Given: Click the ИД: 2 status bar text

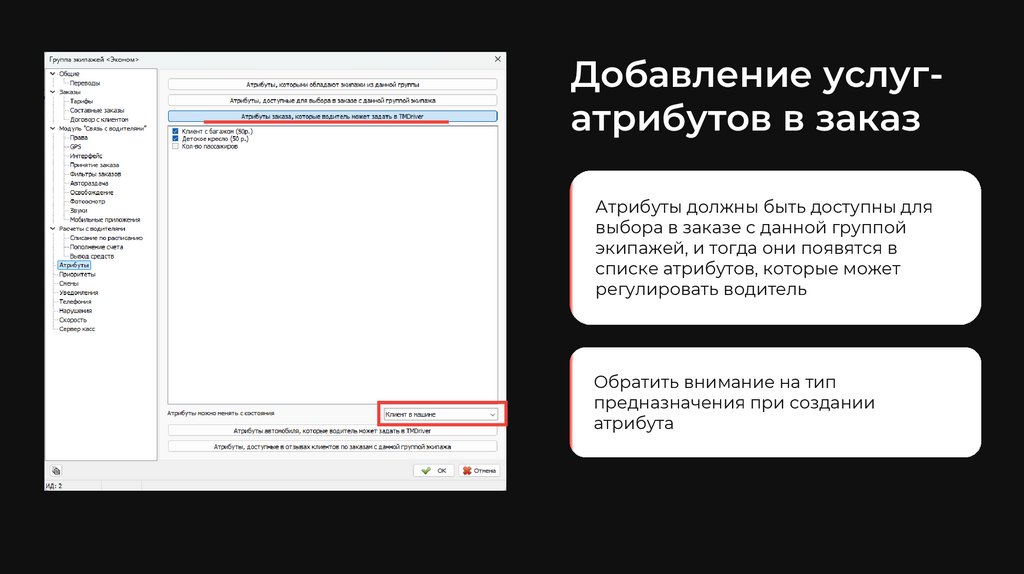Looking at the screenshot, I should pos(54,486).
